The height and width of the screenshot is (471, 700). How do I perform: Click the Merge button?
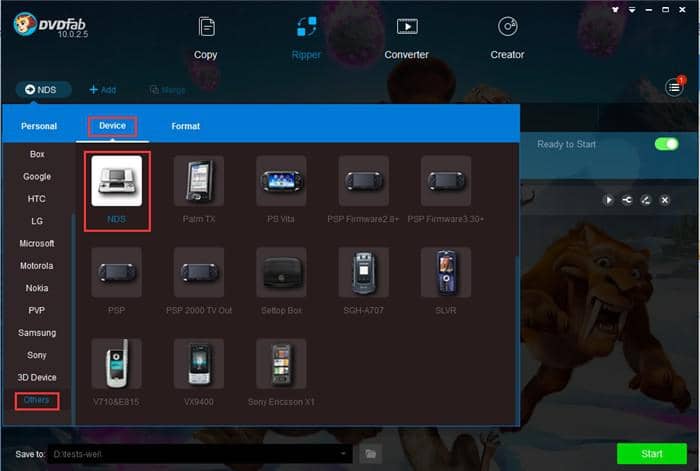168,90
